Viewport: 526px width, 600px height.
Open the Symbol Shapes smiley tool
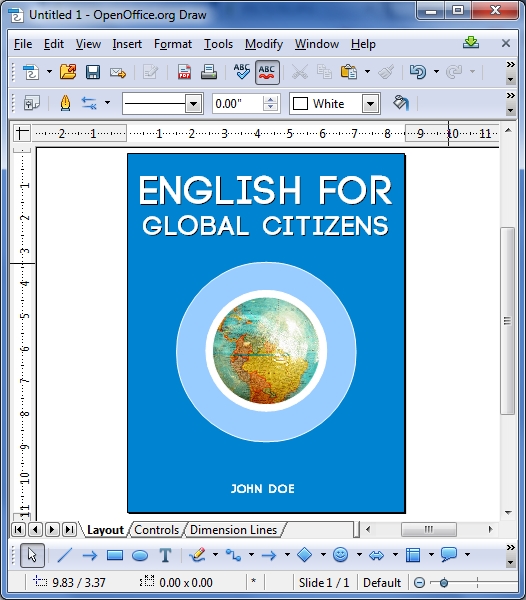(340, 555)
